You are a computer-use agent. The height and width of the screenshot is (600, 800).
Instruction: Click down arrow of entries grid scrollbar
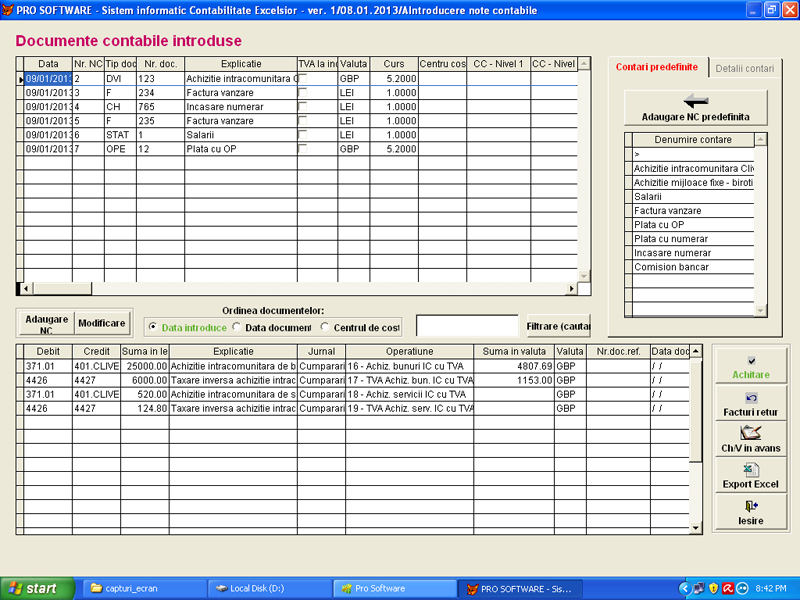[x=695, y=528]
